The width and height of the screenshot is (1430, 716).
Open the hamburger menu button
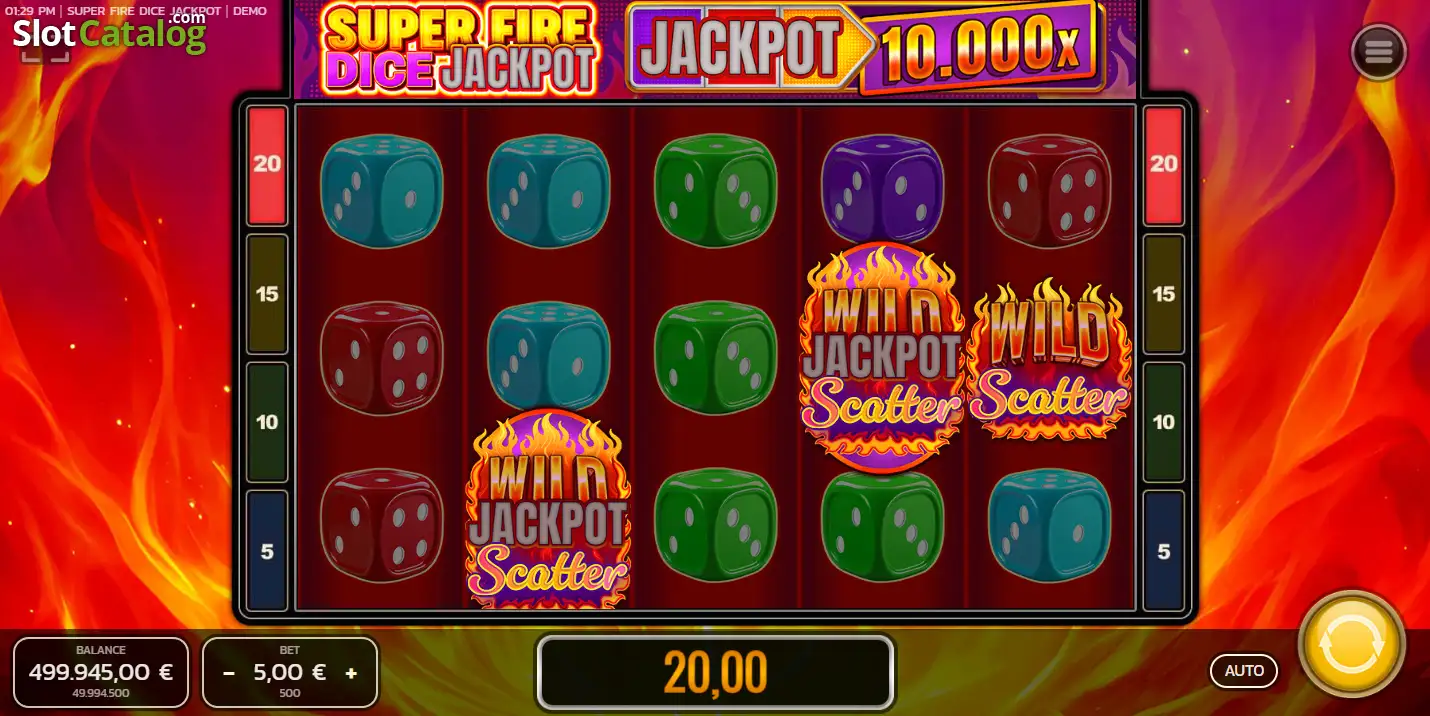click(1378, 52)
